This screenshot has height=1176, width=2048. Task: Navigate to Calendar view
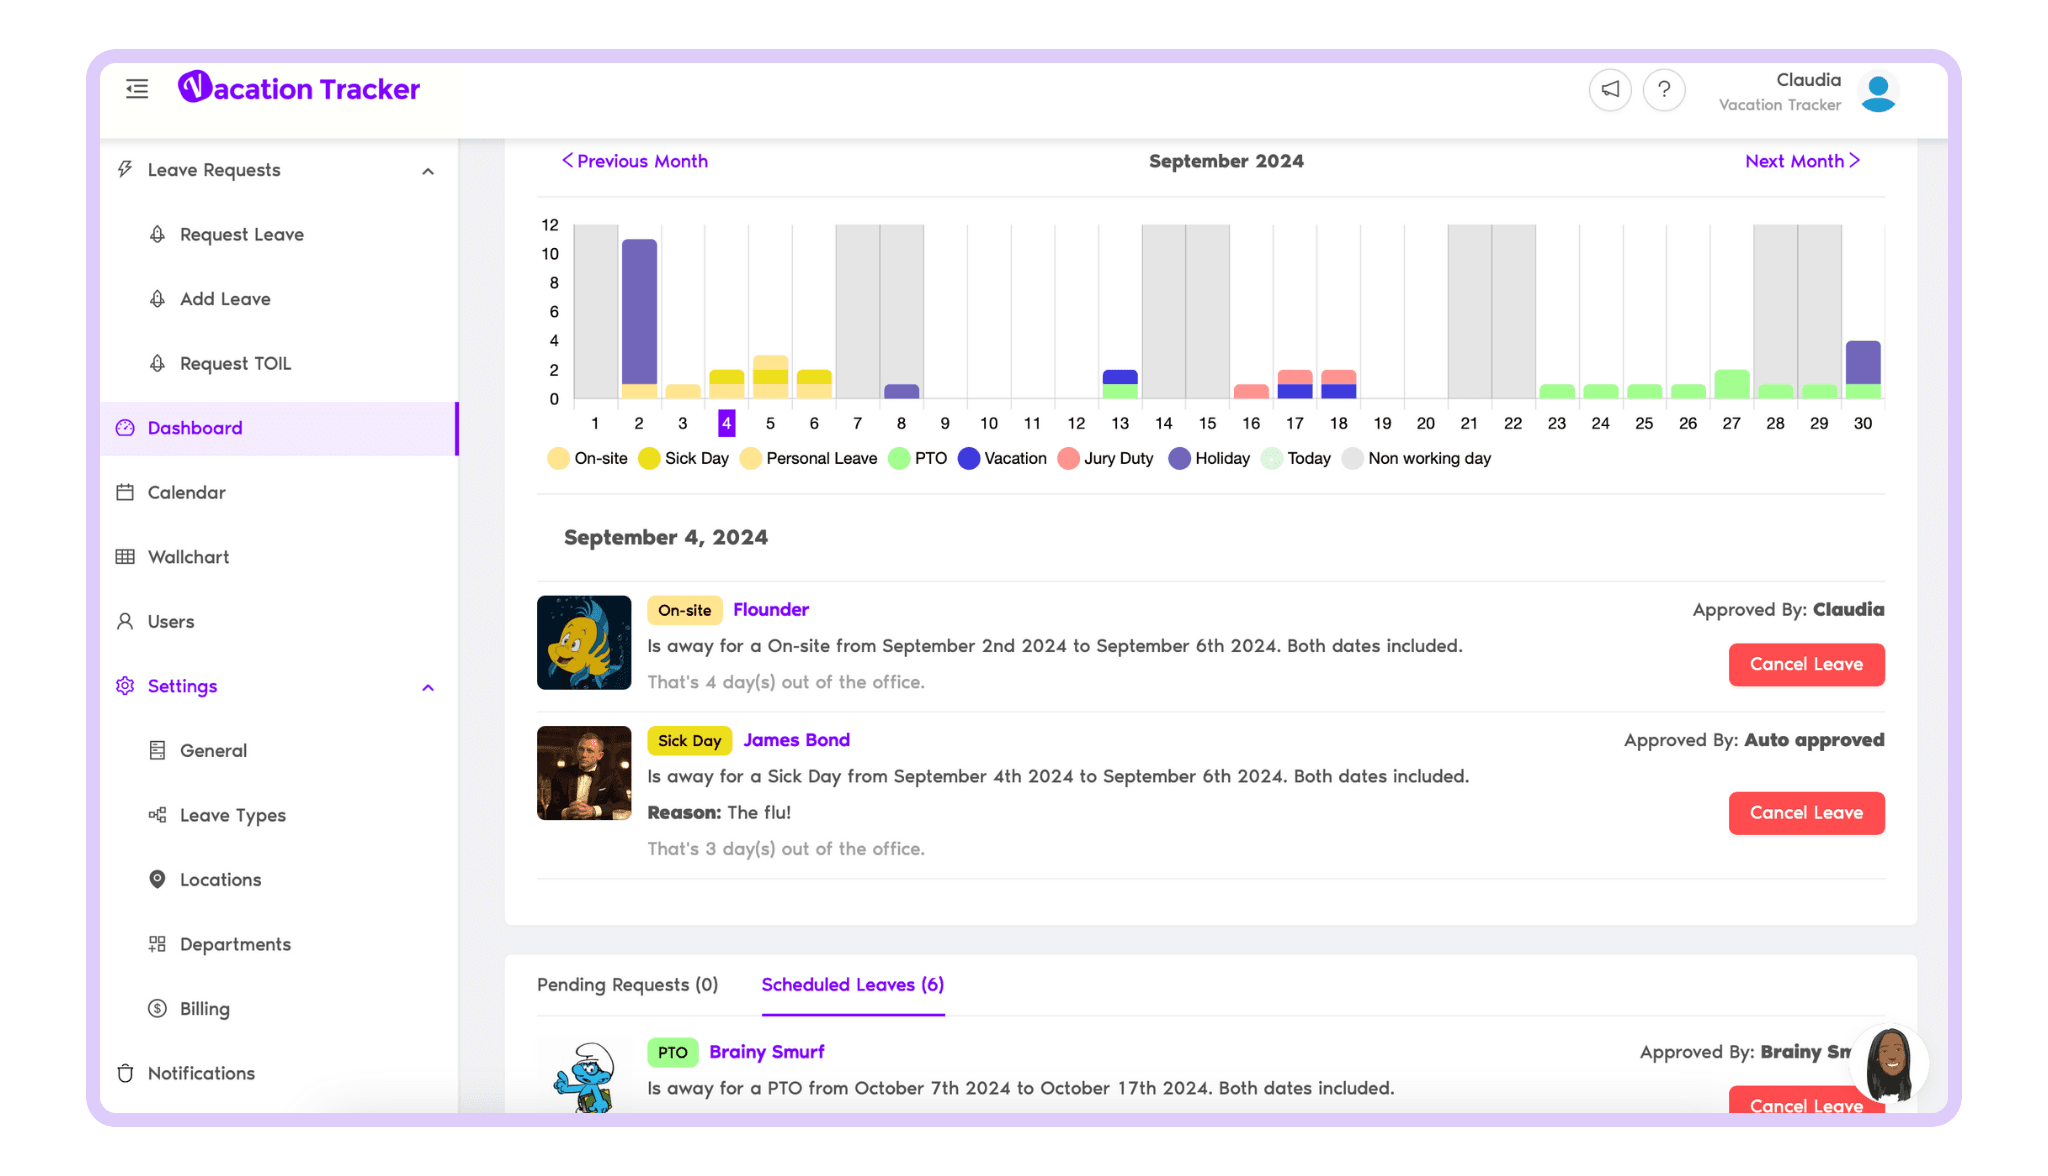pos(188,491)
